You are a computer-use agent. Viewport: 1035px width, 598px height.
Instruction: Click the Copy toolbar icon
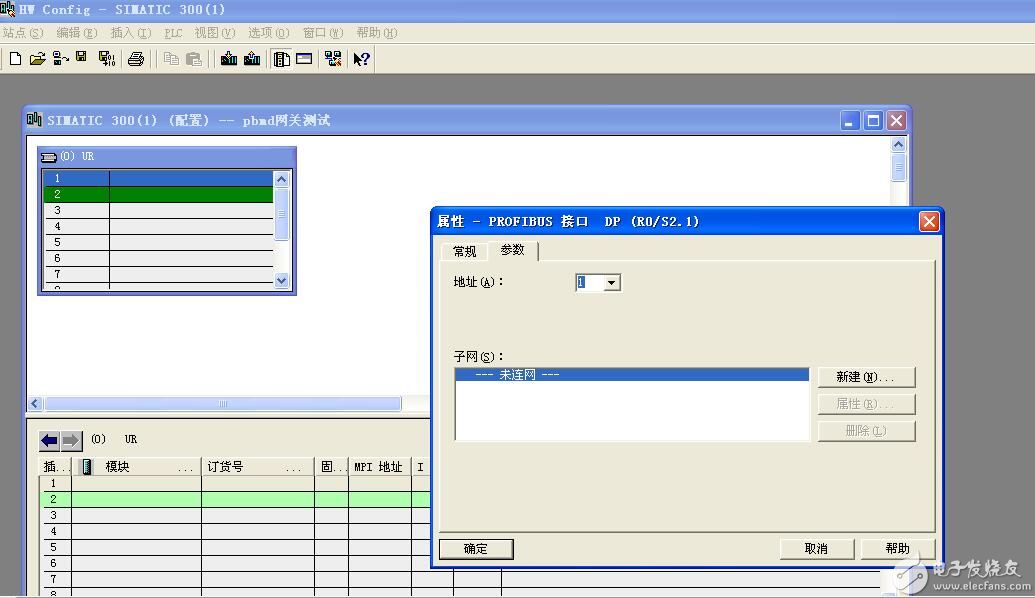pos(171,59)
